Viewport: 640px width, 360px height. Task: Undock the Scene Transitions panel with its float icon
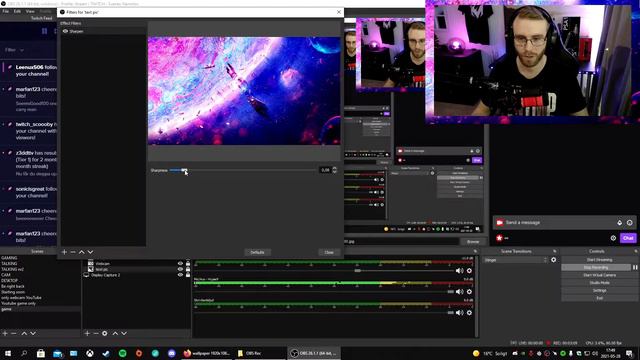(x=554, y=251)
